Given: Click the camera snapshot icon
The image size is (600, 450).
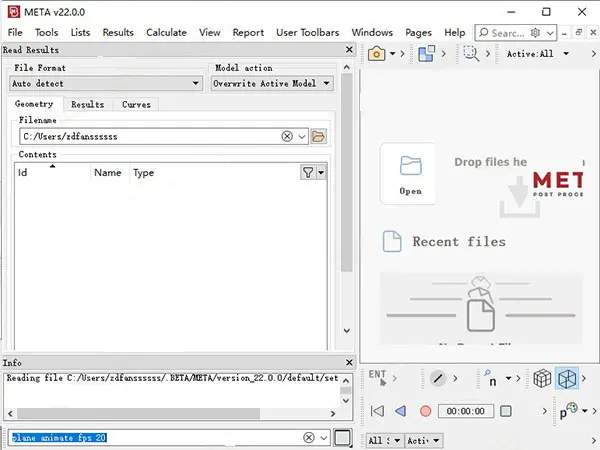Looking at the screenshot, I should (376, 54).
